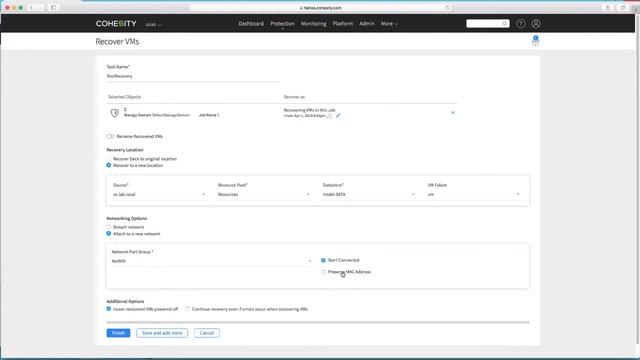Click the Finish button
The height and width of the screenshot is (360, 640).
(118, 333)
